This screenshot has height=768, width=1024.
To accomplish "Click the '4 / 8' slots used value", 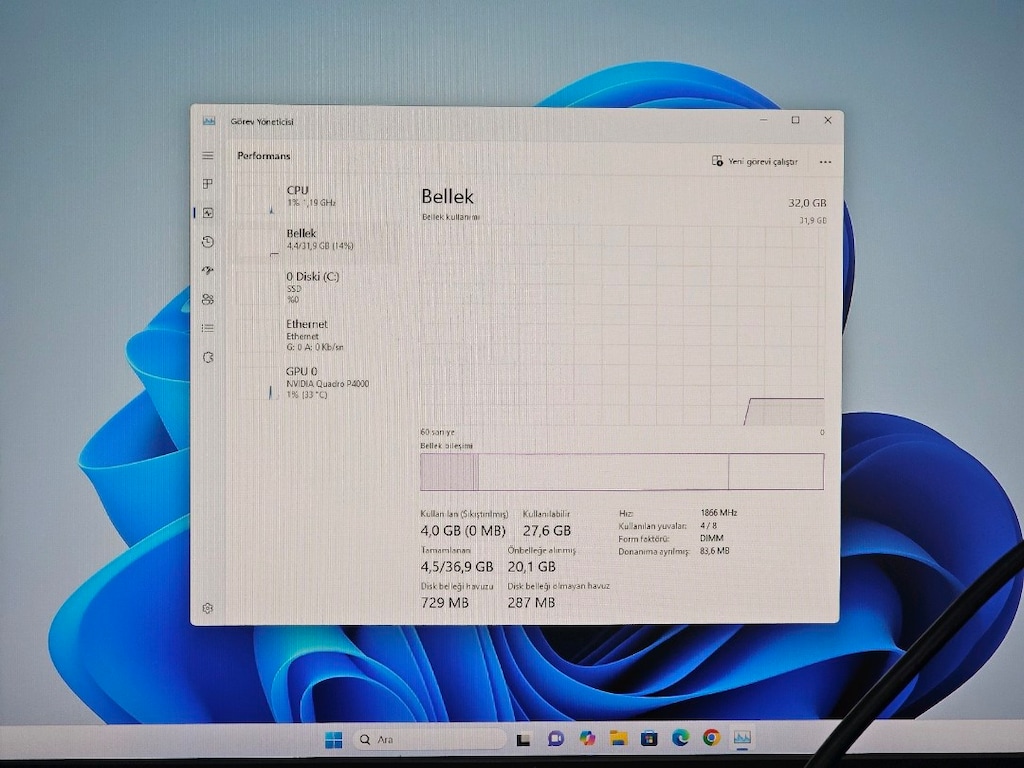I will [x=709, y=525].
